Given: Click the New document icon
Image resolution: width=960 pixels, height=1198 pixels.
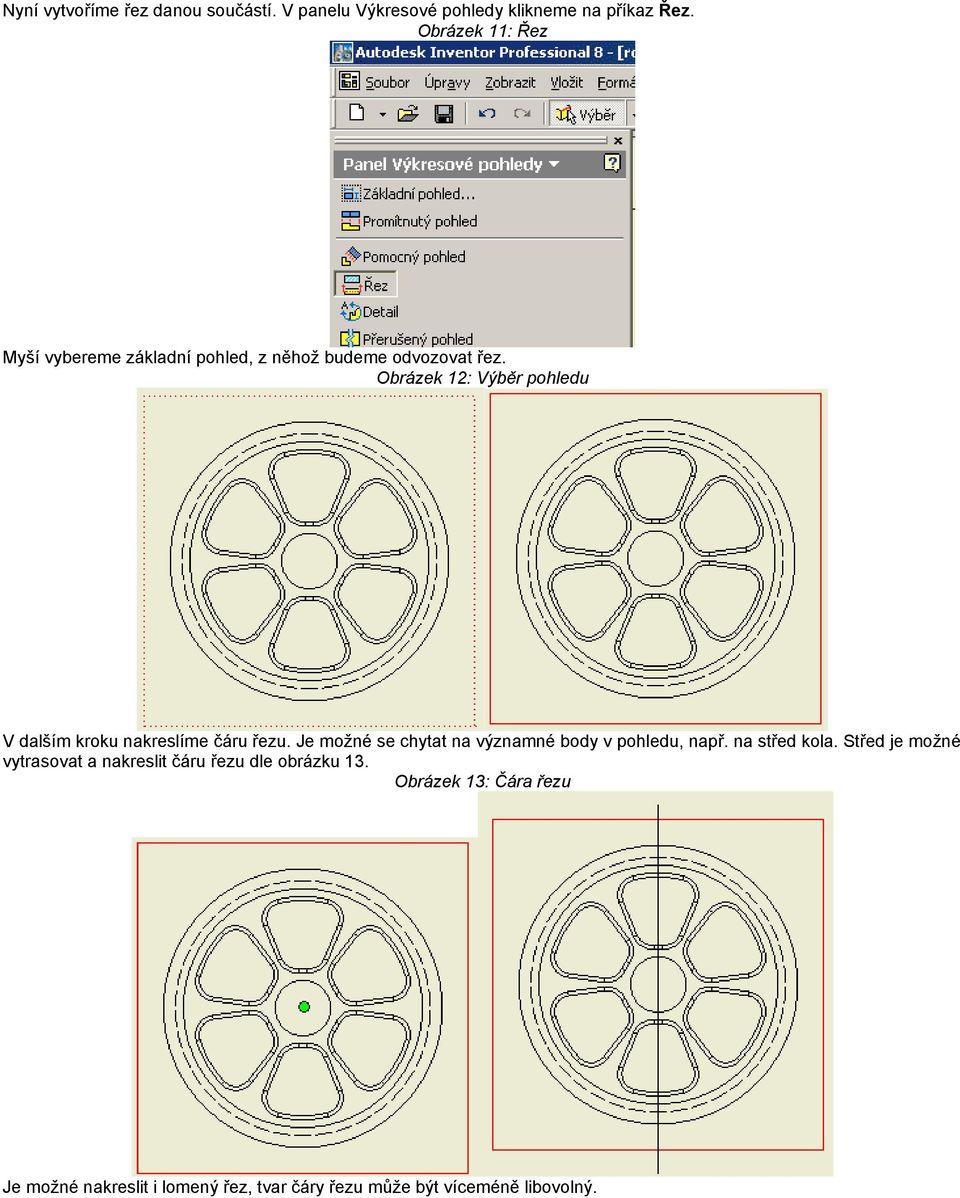Looking at the screenshot, I should 356,113.
